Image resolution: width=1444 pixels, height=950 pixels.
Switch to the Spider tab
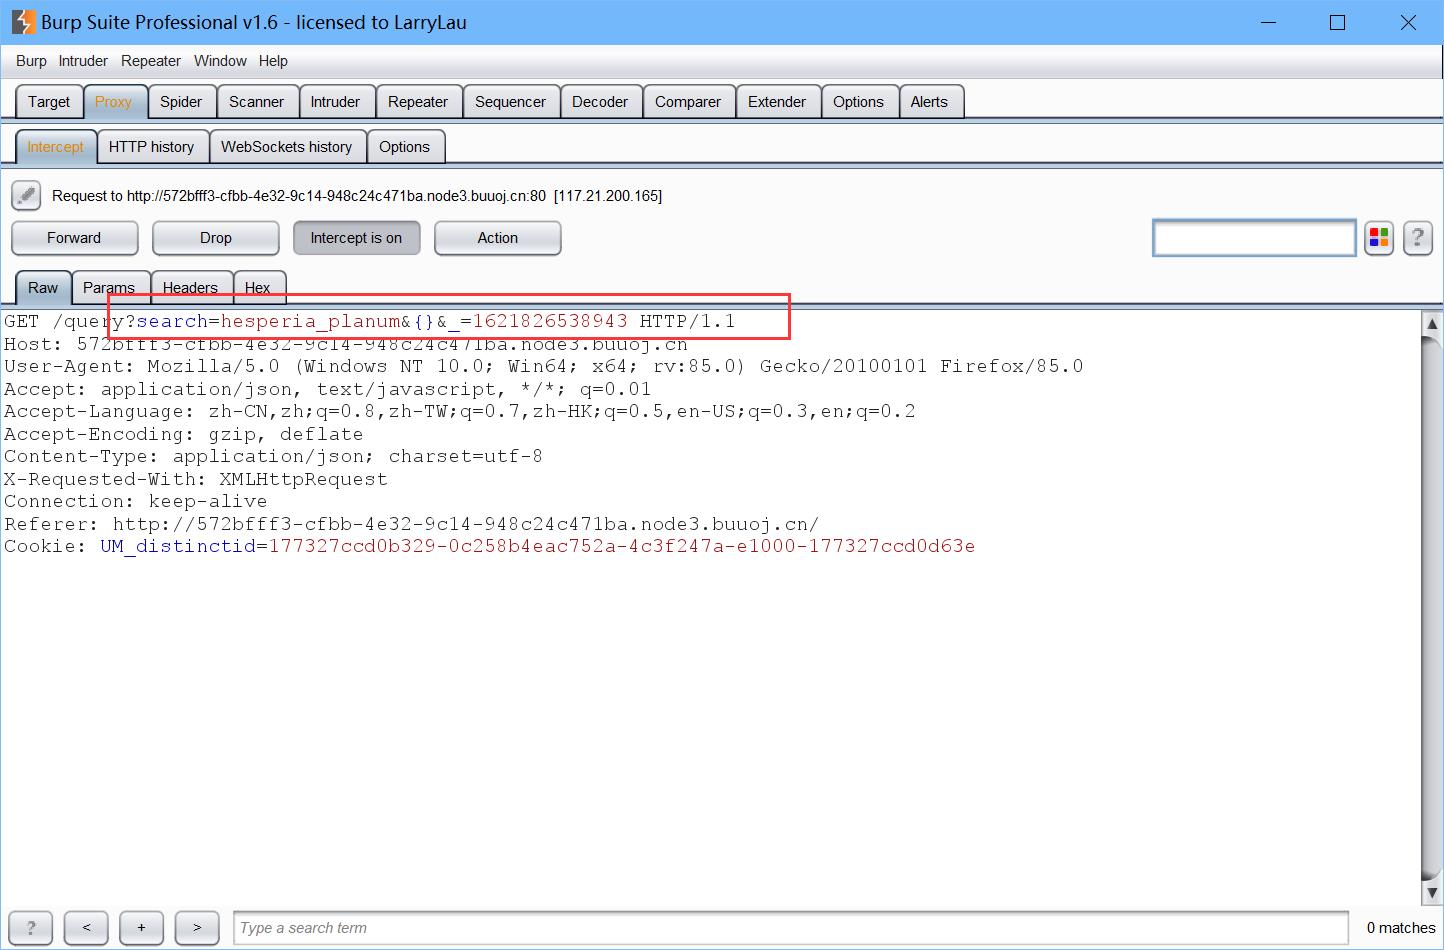tap(181, 102)
